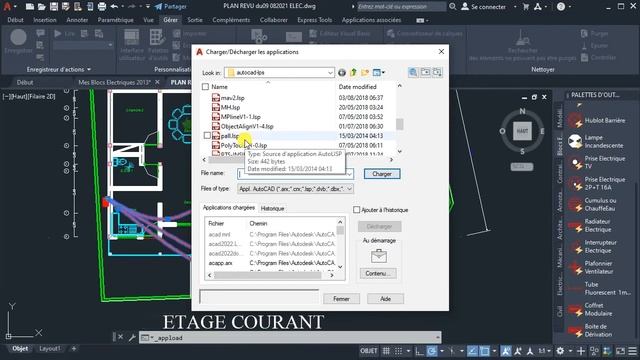Create a new folder icon in dialog

tap(365, 73)
